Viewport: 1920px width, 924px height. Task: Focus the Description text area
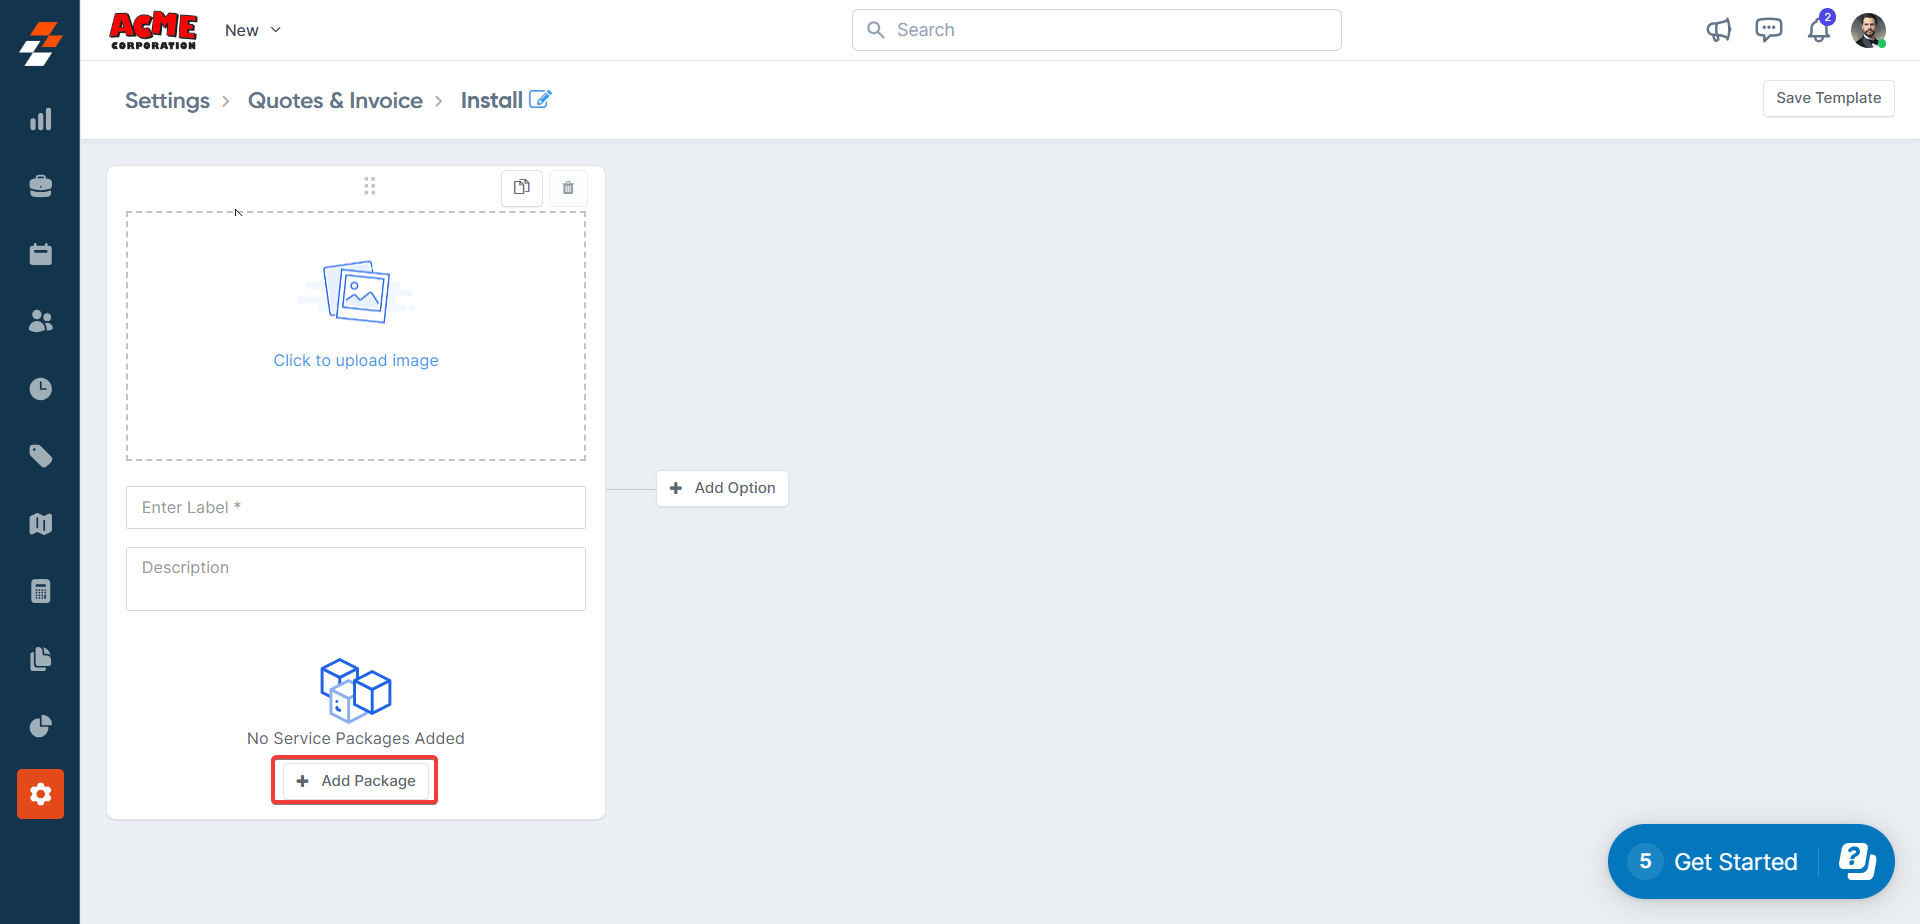pos(356,578)
